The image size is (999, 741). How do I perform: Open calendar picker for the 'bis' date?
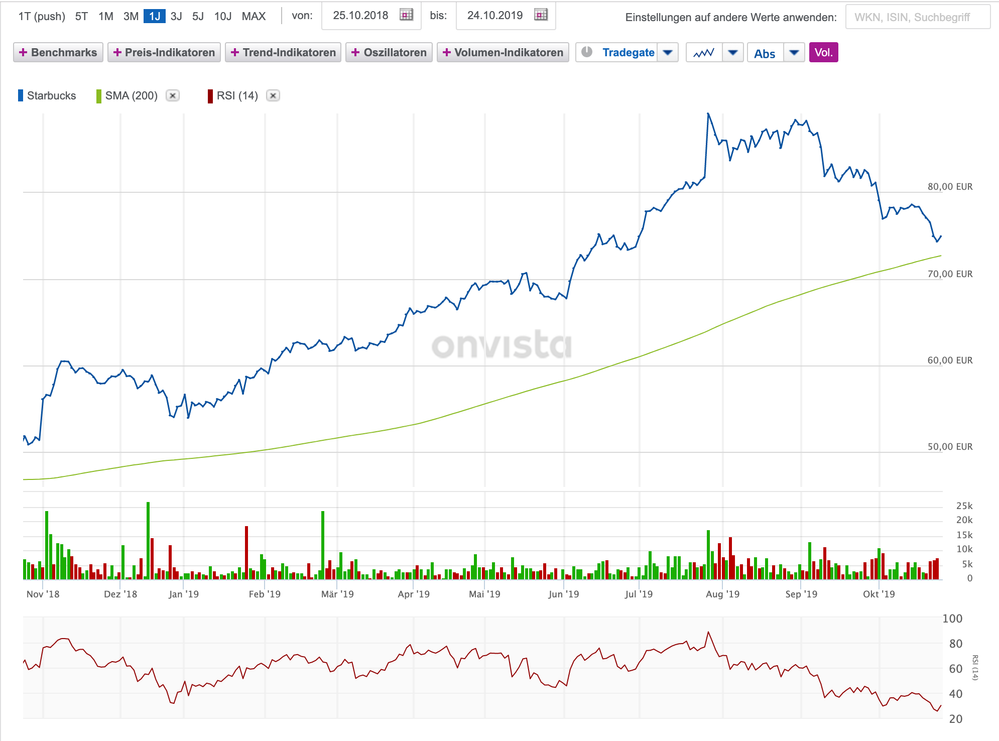click(x=541, y=15)
